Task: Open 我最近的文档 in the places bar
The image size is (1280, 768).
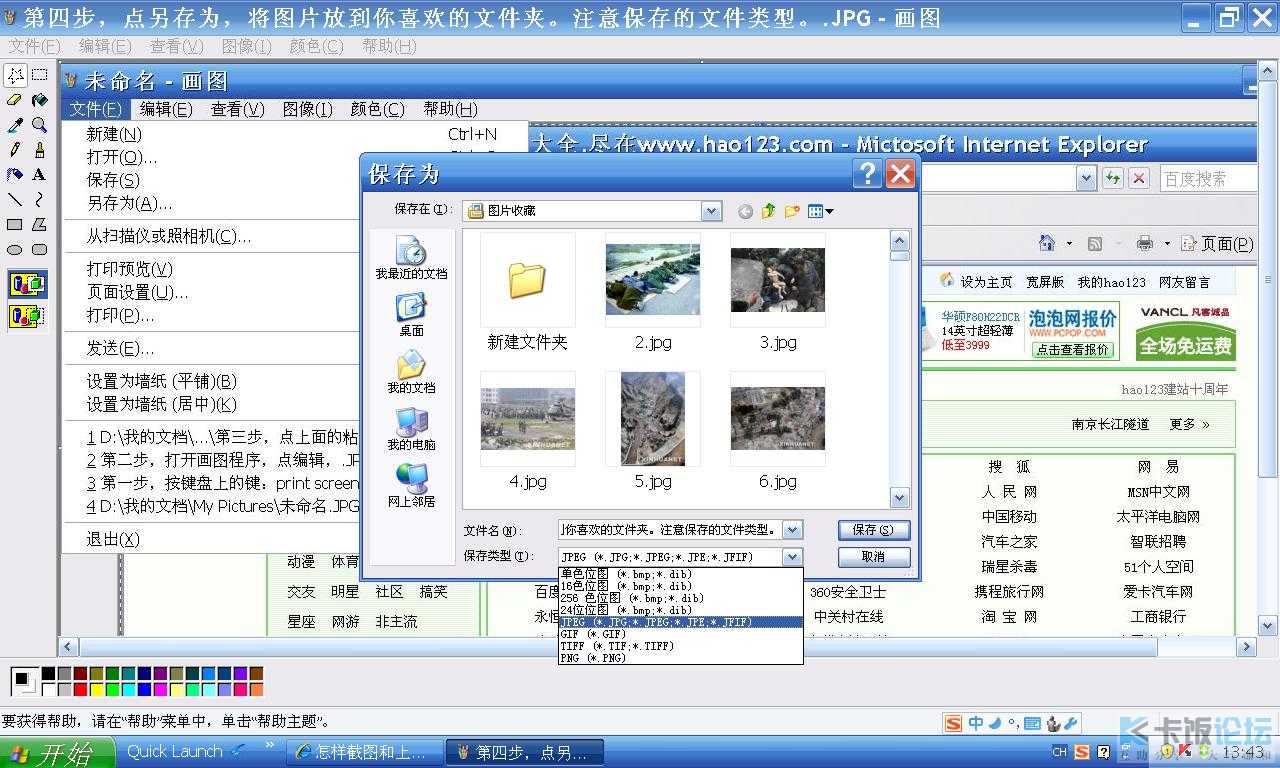Action: (x=411, y=257)
